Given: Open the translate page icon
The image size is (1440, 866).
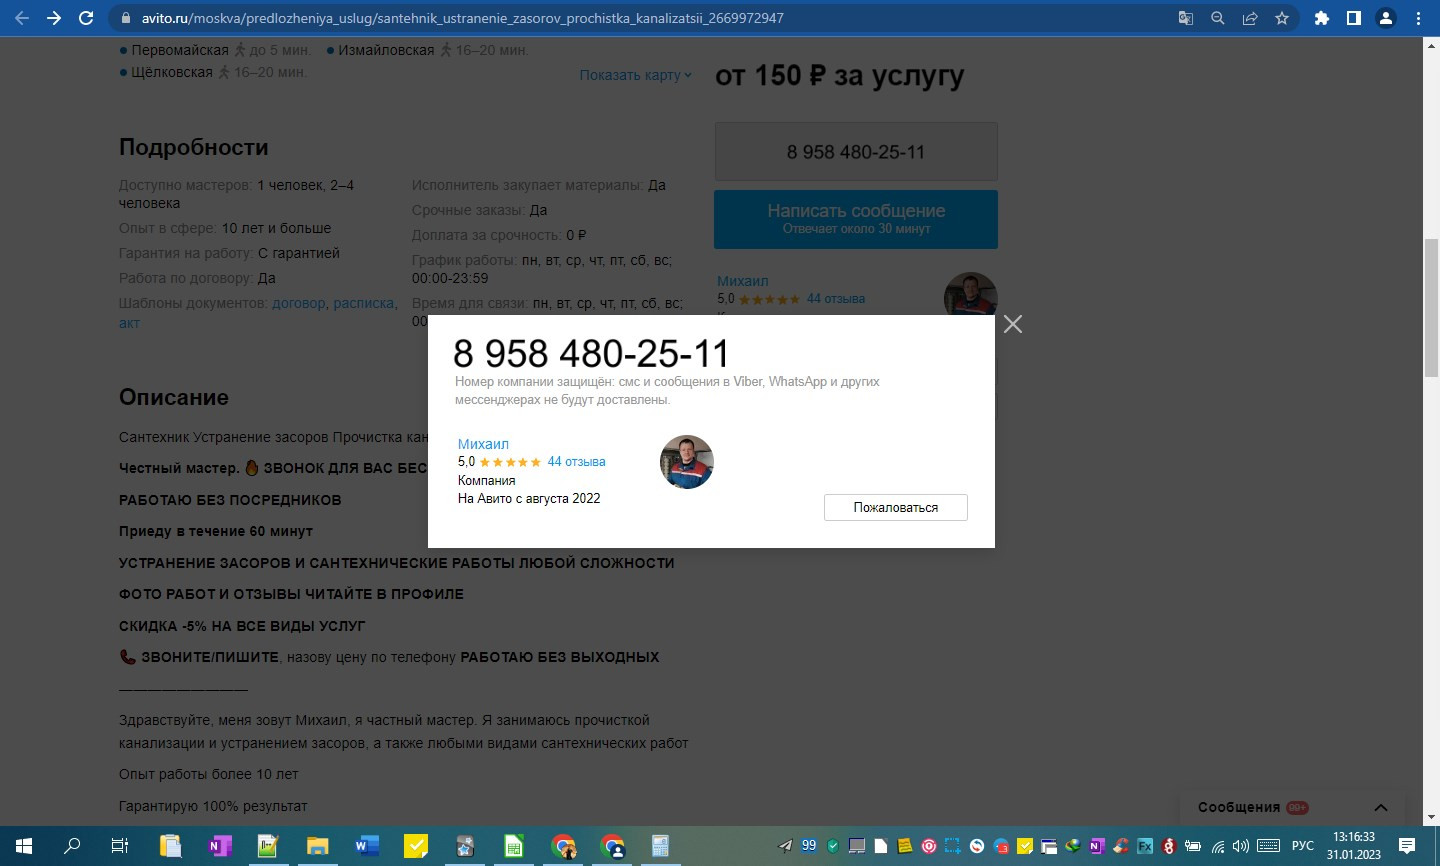Looking at the screenshot, I should [x=1186, y=18].
